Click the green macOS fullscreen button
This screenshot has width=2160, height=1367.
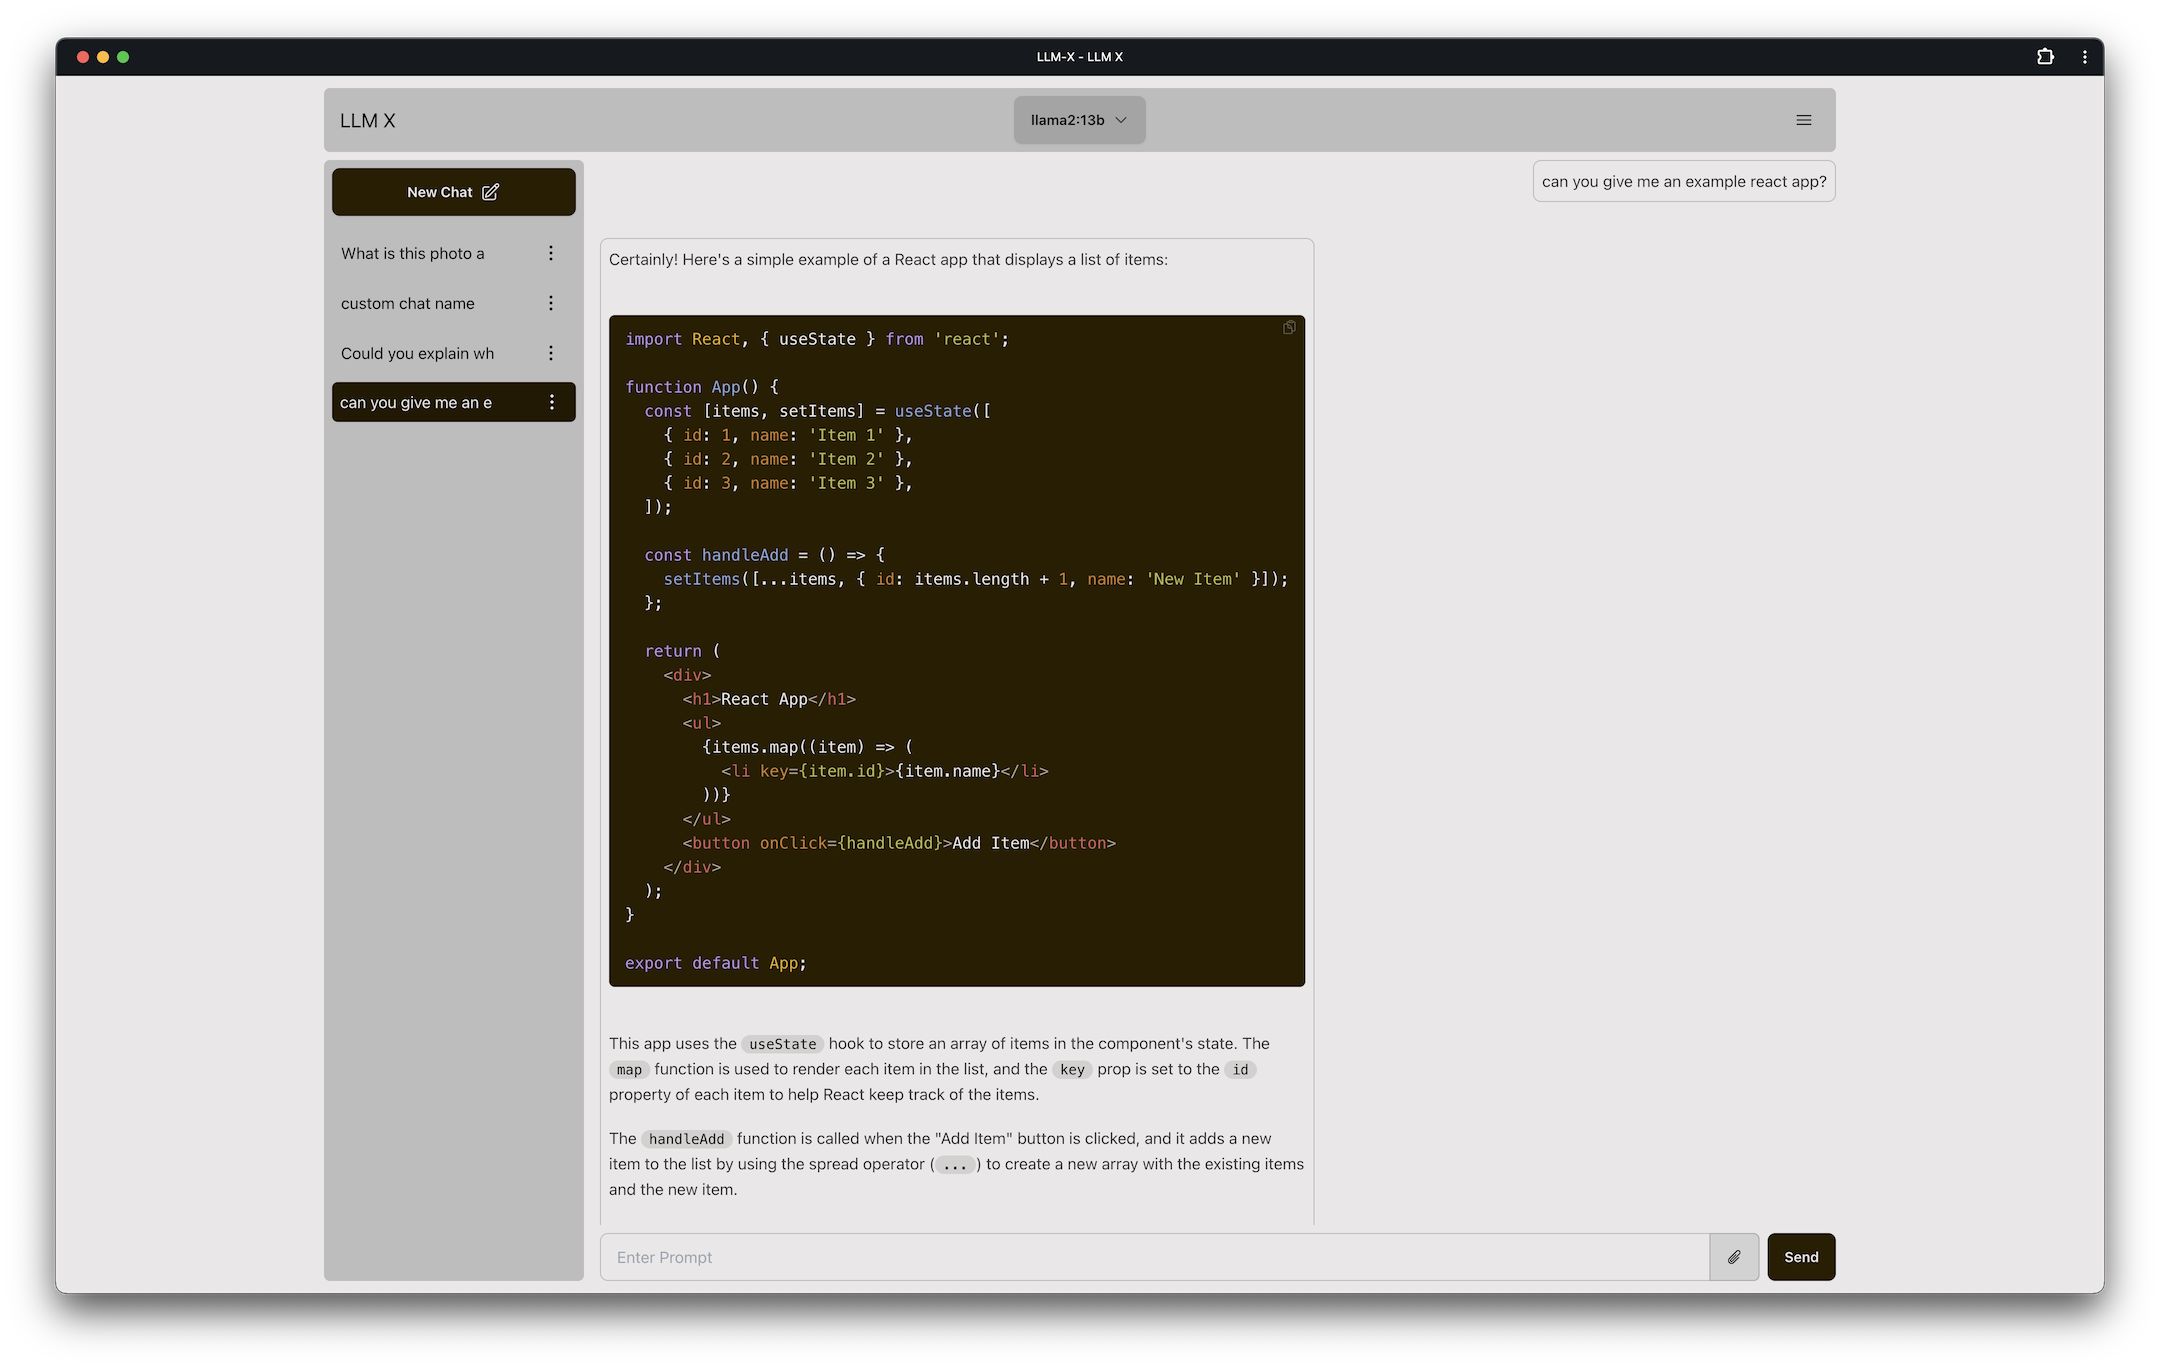click(123, 57)
